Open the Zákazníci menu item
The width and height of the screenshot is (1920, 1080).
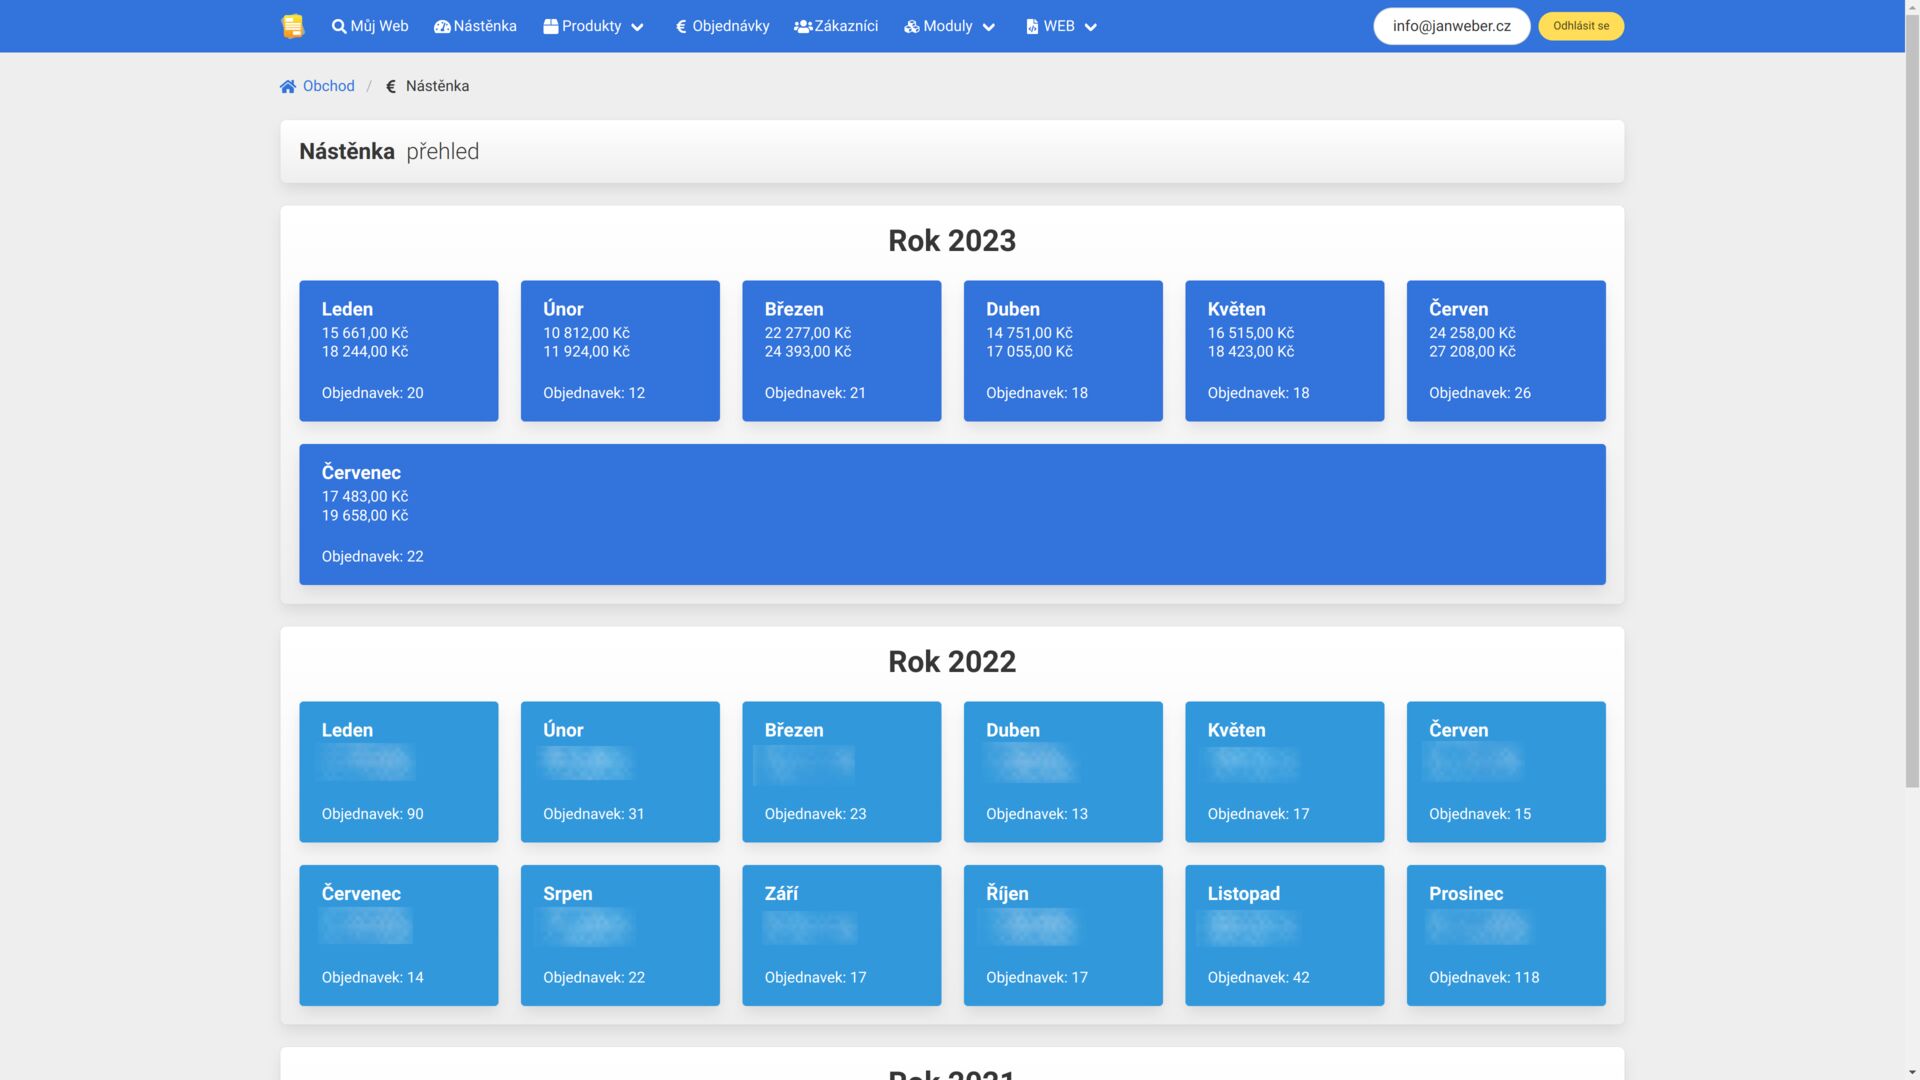846,26
